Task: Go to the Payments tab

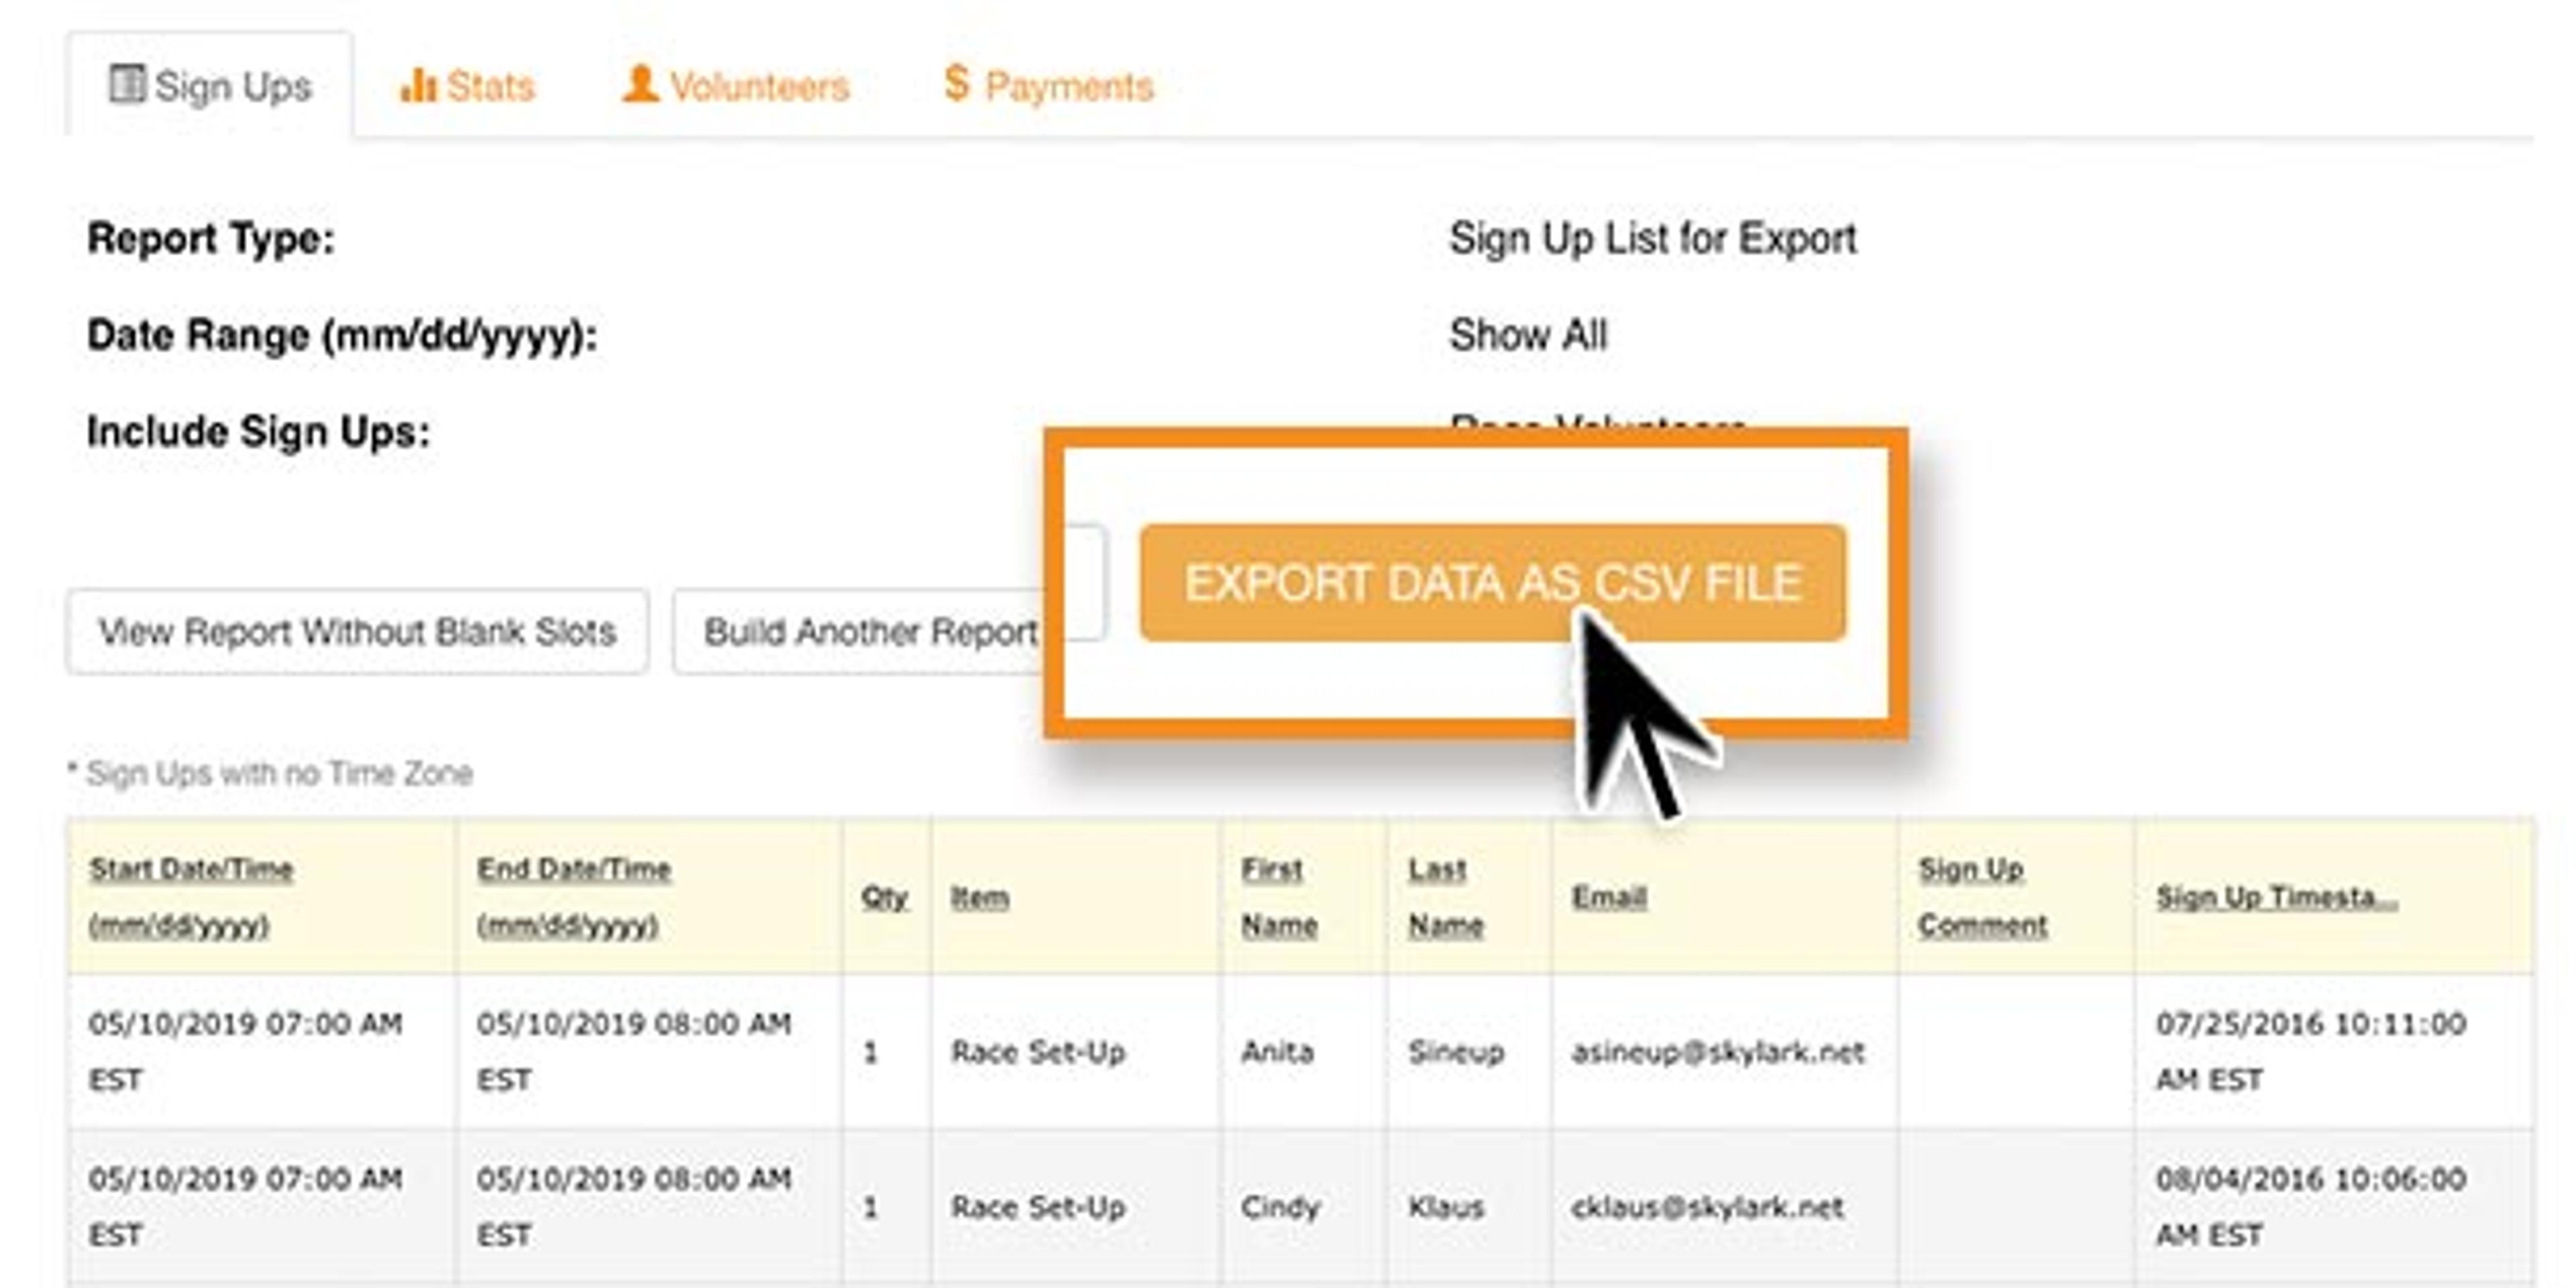Action: click(x=1068, y=87)
